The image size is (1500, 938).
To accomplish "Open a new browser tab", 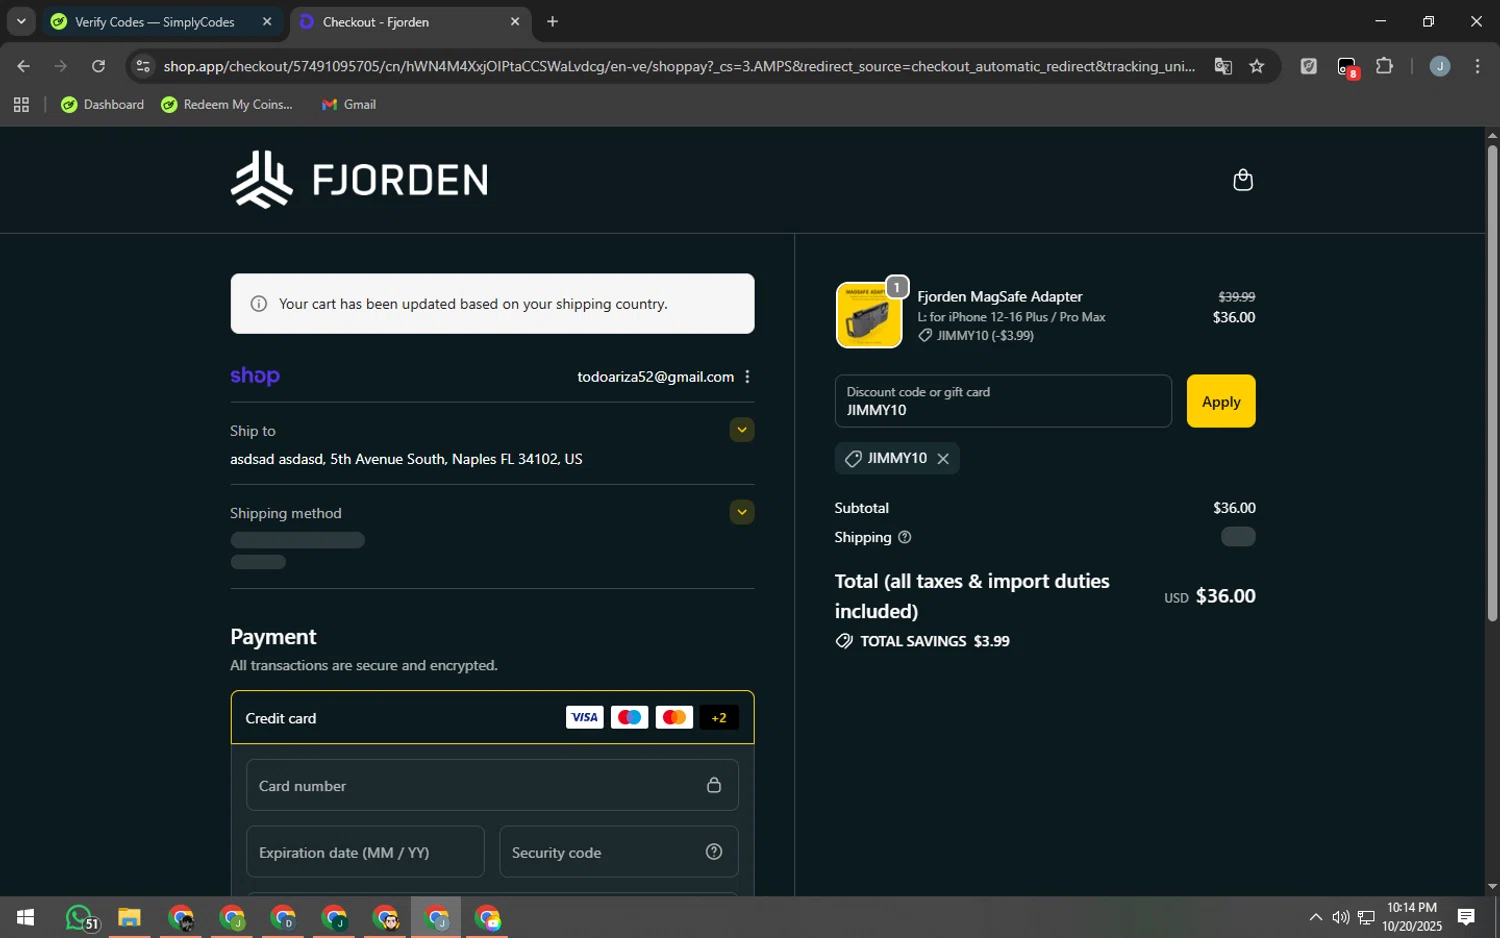I will [x=553, y=22].
